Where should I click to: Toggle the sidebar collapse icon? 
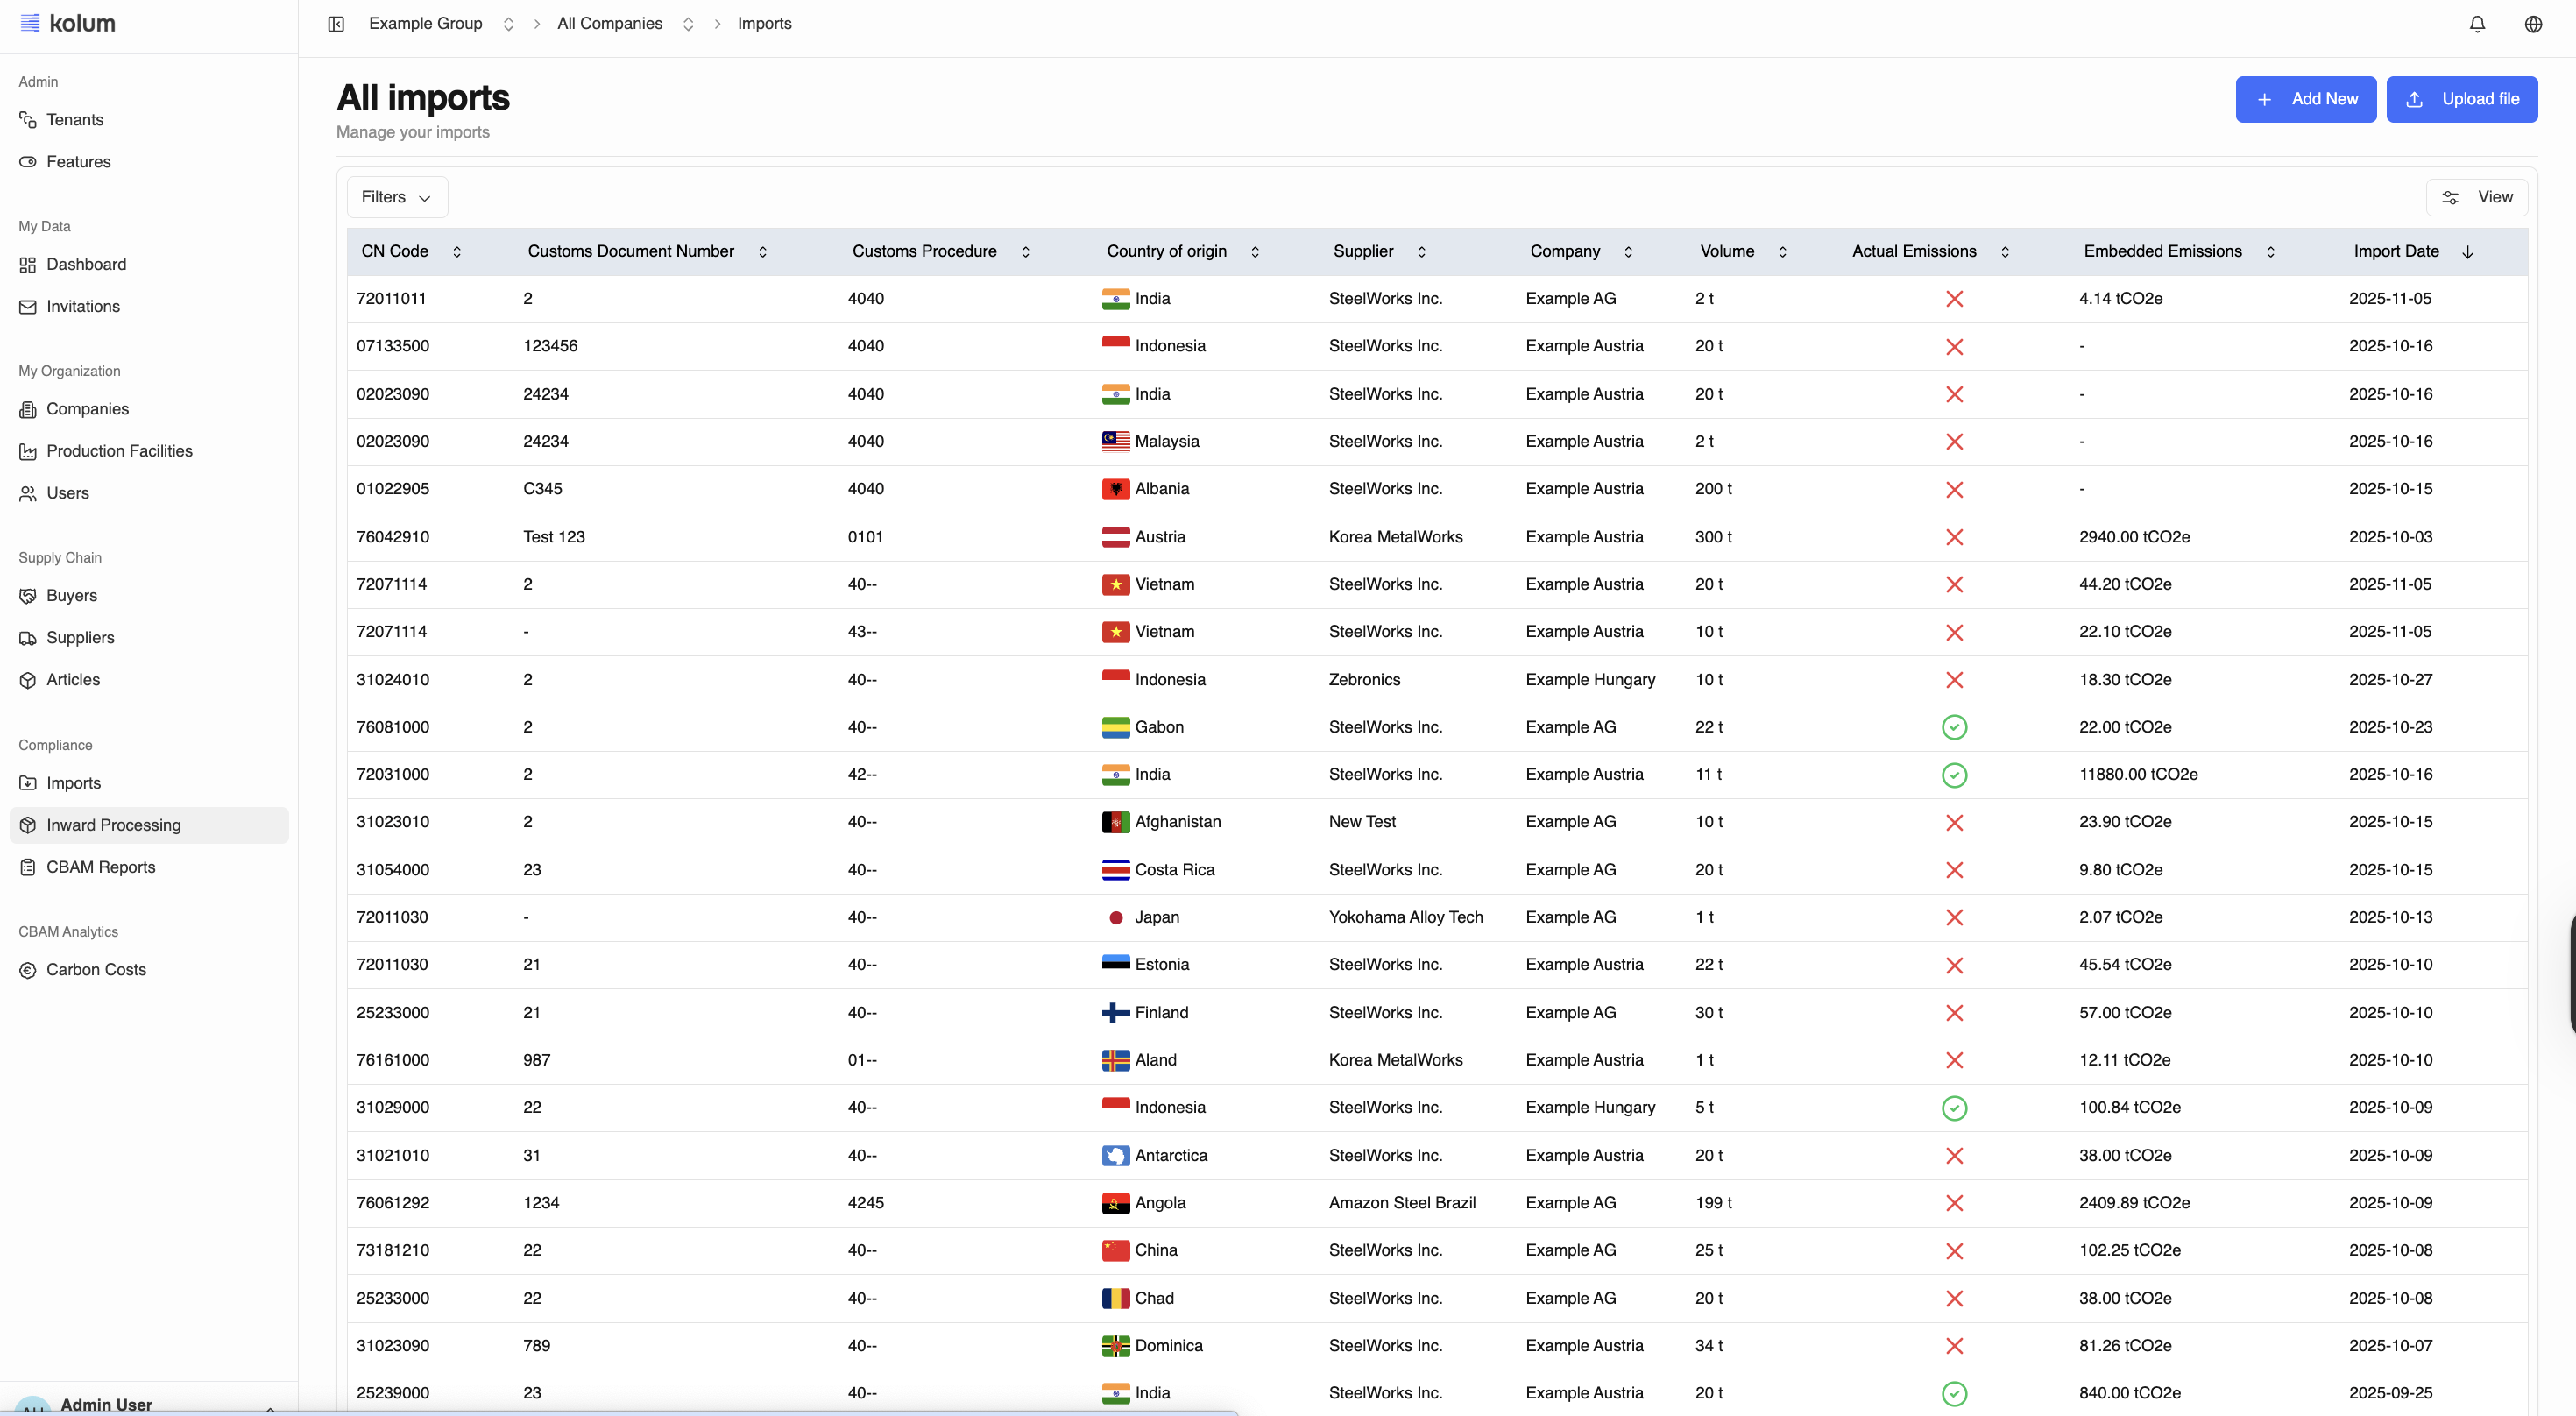(x=336, y=24)
